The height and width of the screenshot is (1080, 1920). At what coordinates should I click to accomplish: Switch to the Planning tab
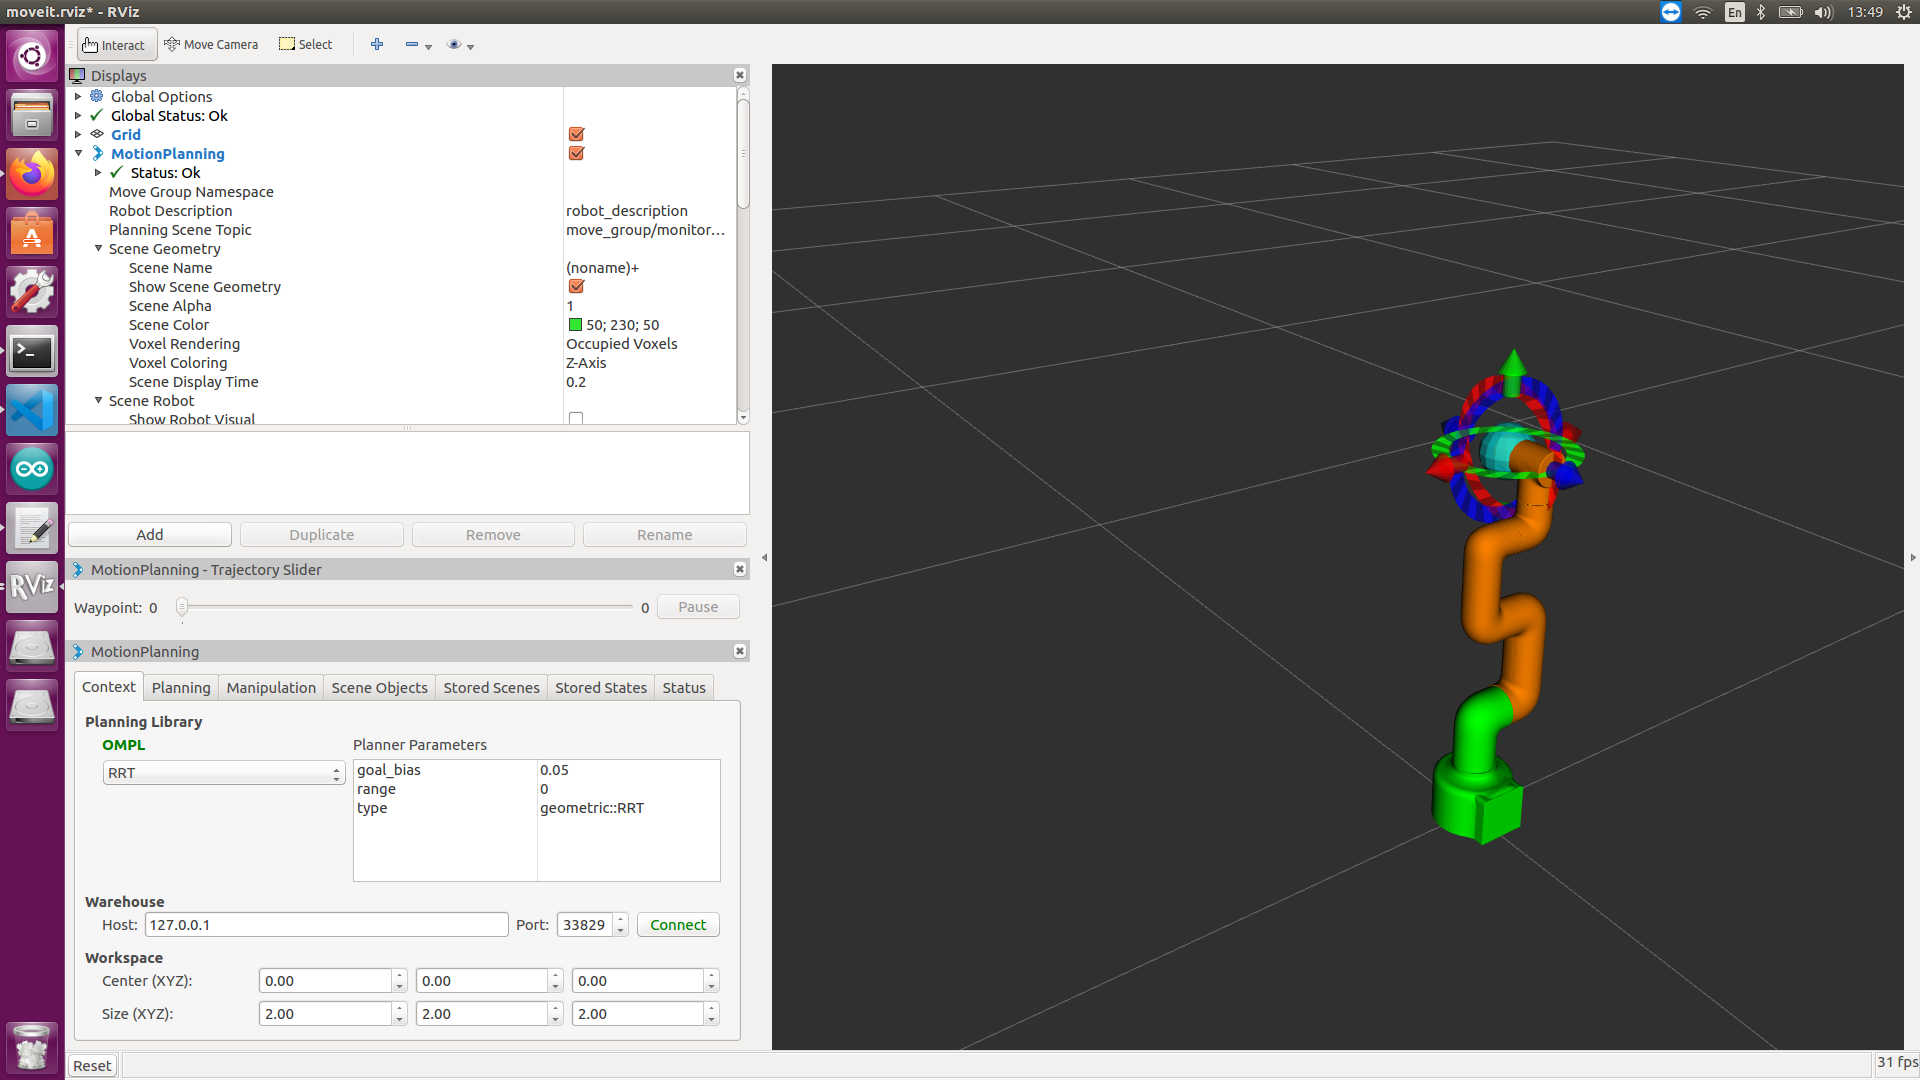point(181,688)
